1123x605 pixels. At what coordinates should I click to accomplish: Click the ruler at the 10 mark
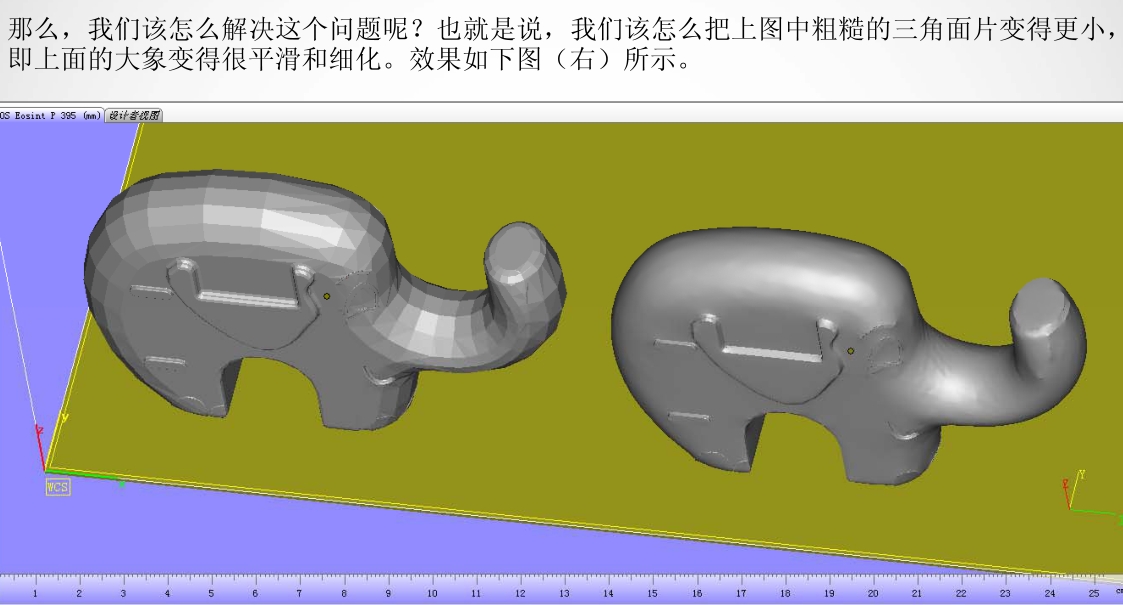[x=432, y=593]
